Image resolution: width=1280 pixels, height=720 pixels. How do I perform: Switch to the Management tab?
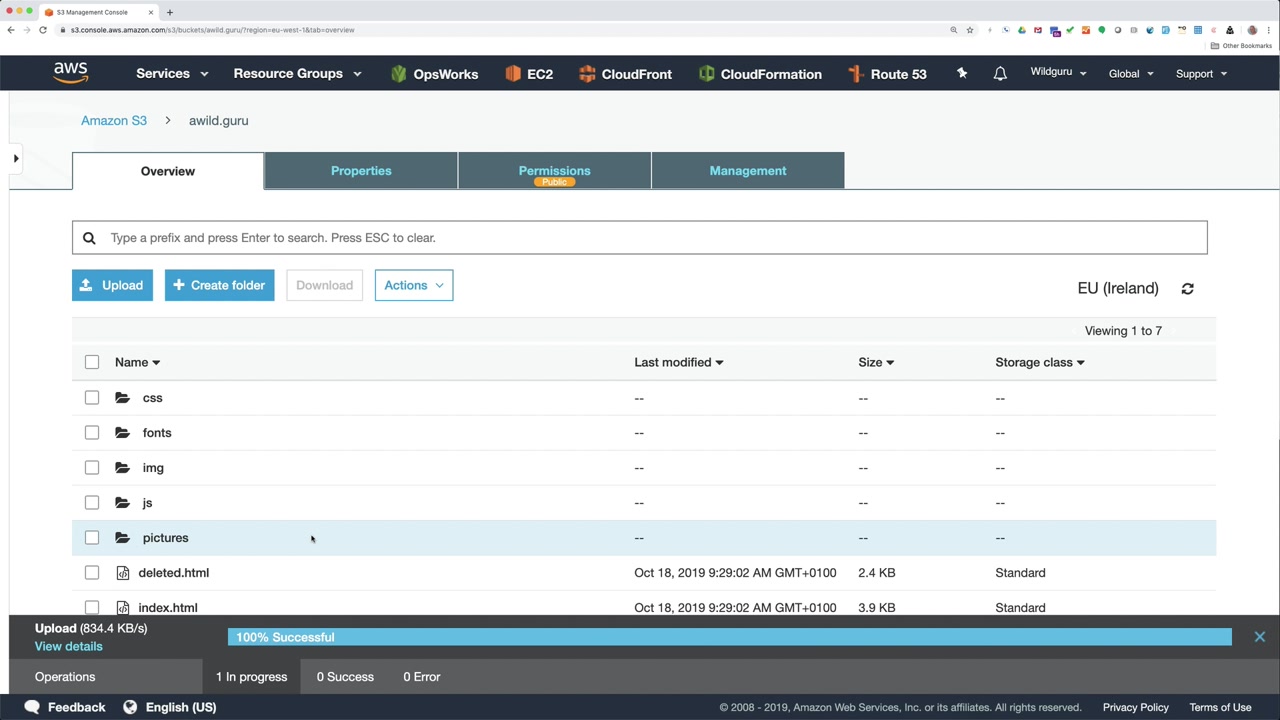[x=748, y=171]
